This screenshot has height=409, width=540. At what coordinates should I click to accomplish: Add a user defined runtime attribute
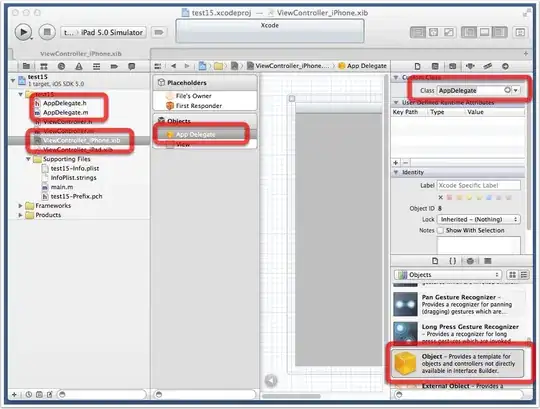[396, 162]
